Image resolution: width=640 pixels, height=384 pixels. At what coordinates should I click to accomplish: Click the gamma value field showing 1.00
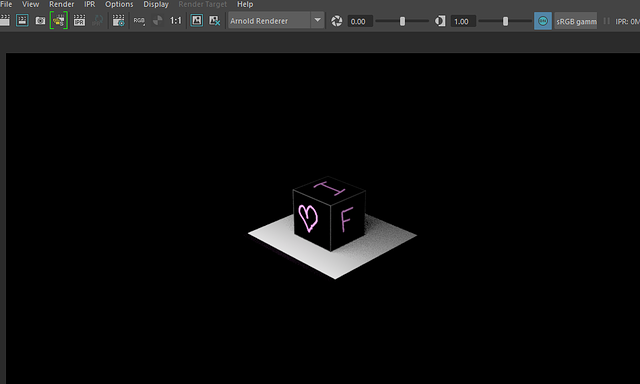(x=463, y=21)
